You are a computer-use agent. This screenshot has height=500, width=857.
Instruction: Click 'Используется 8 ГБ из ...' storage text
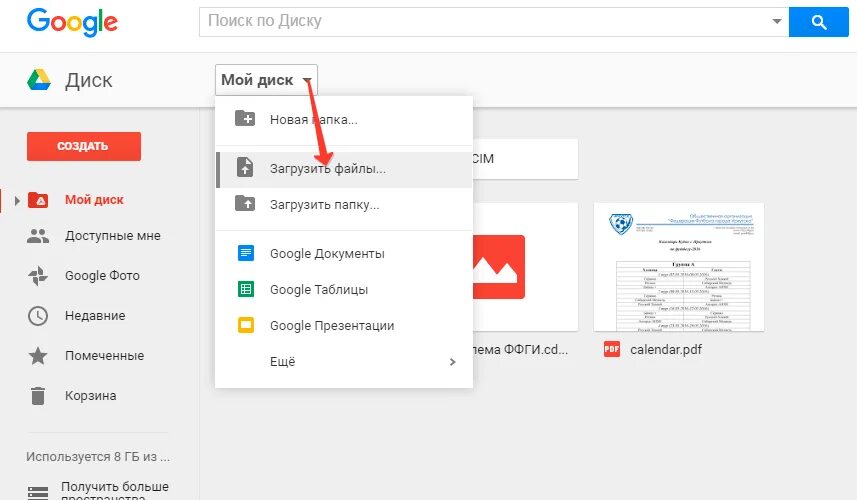[98, 456]
